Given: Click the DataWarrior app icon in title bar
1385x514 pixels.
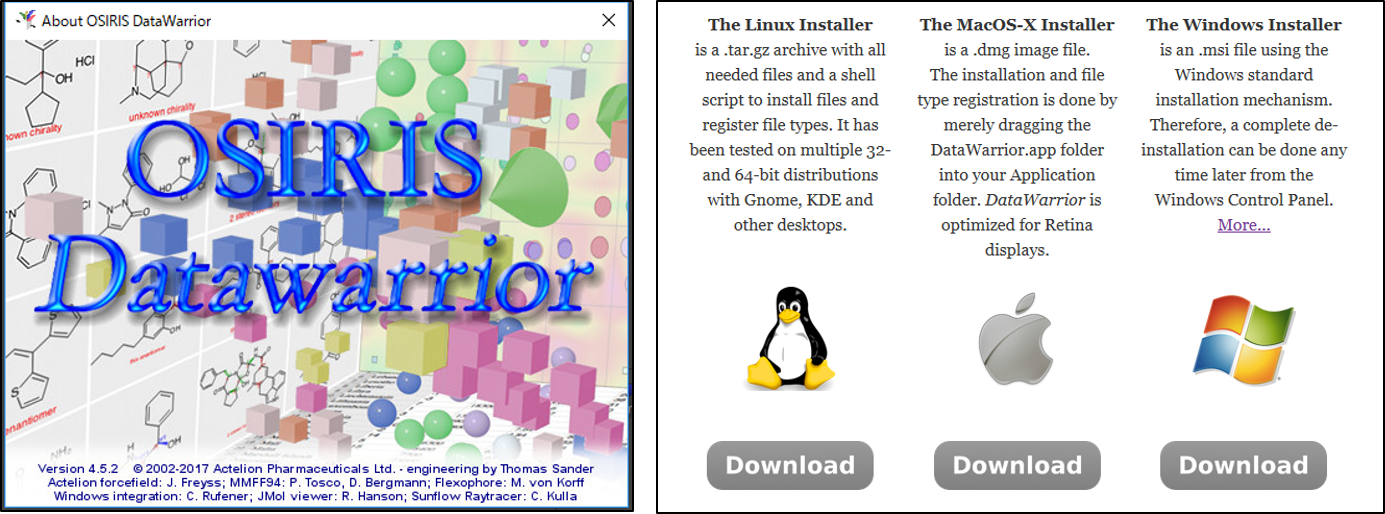Looking at the screenshot, I should coord(25,20).
